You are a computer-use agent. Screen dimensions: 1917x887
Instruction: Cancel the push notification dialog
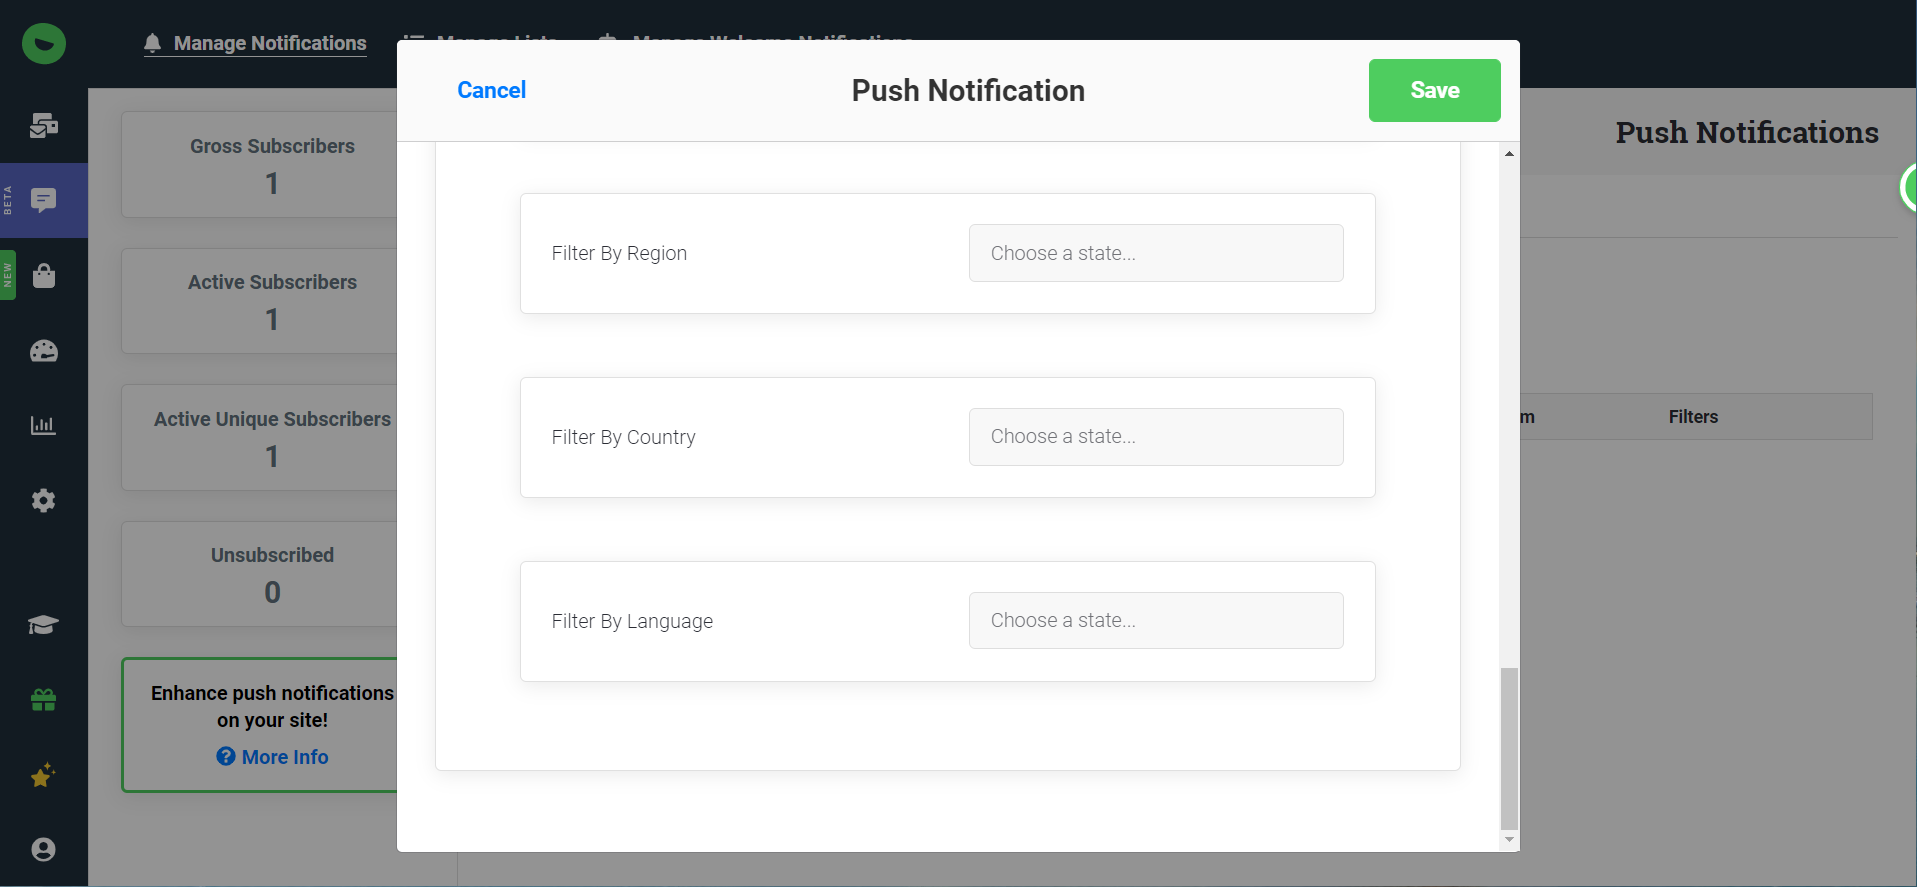click(x=491, y=90)
